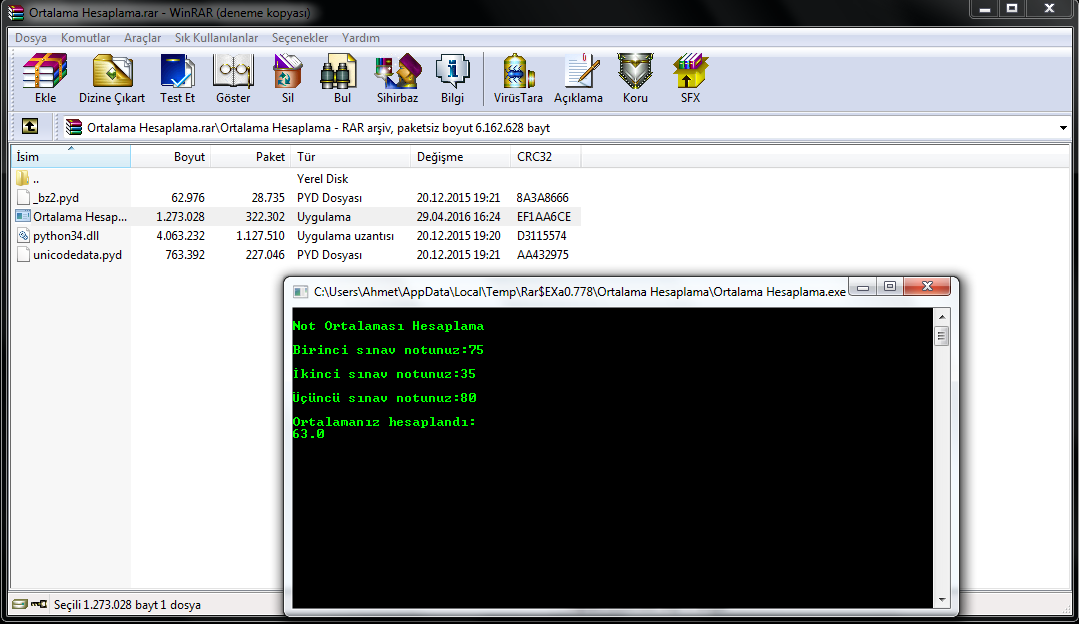Click 'Uygulama uzantısı' type cell
The height and width of the screenshot is (624, 1079).
point(345,236)
